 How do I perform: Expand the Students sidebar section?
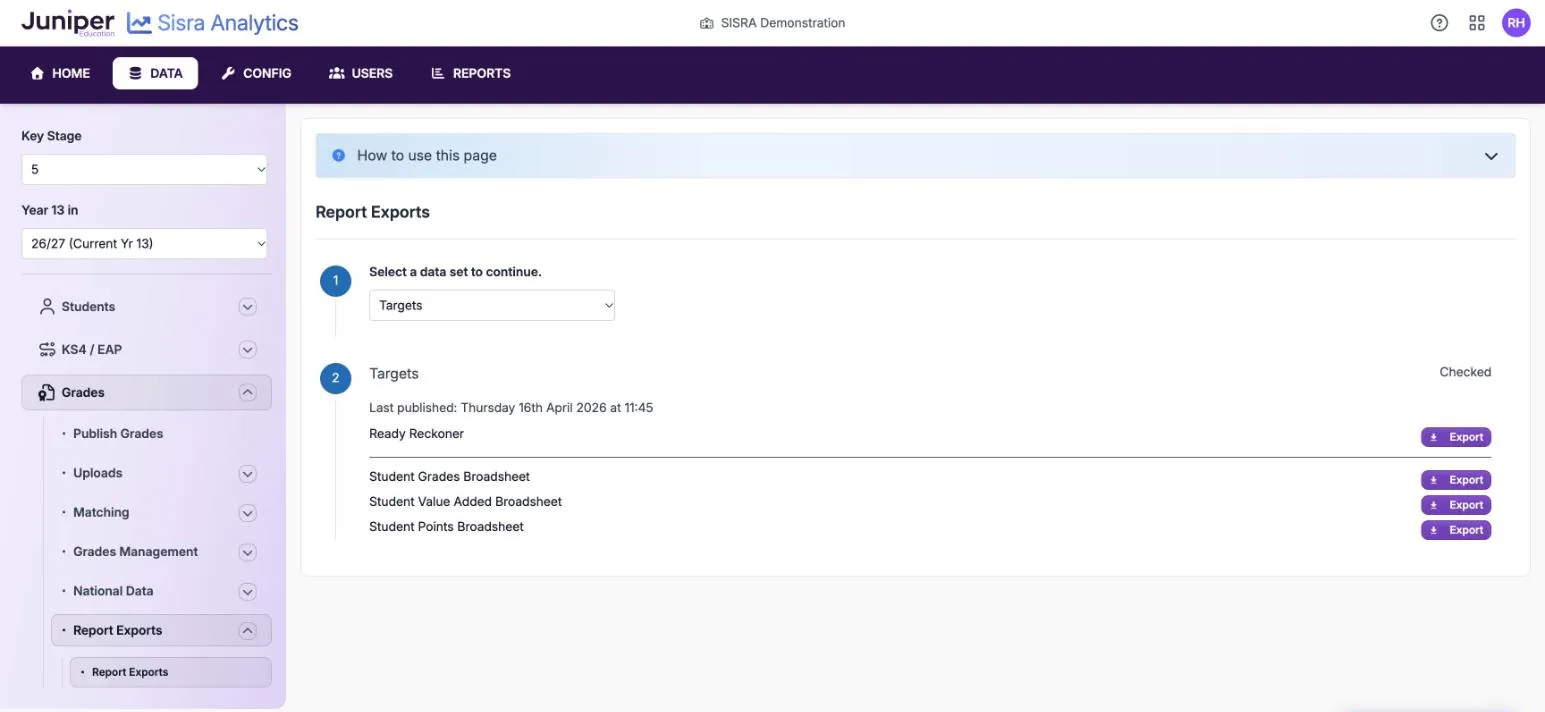click(248, 307)
